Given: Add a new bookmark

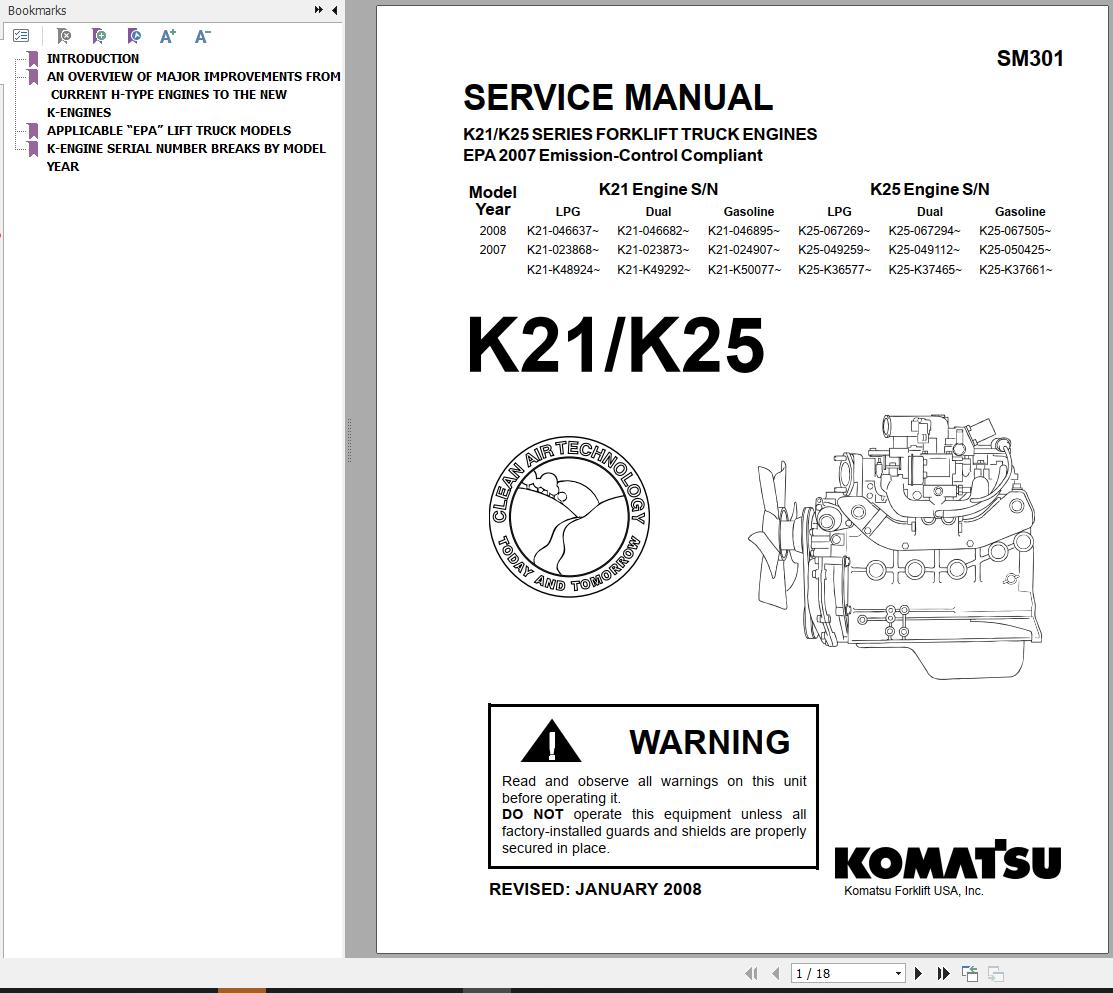Looking at the screenshot, I should (x=99, y=35).
